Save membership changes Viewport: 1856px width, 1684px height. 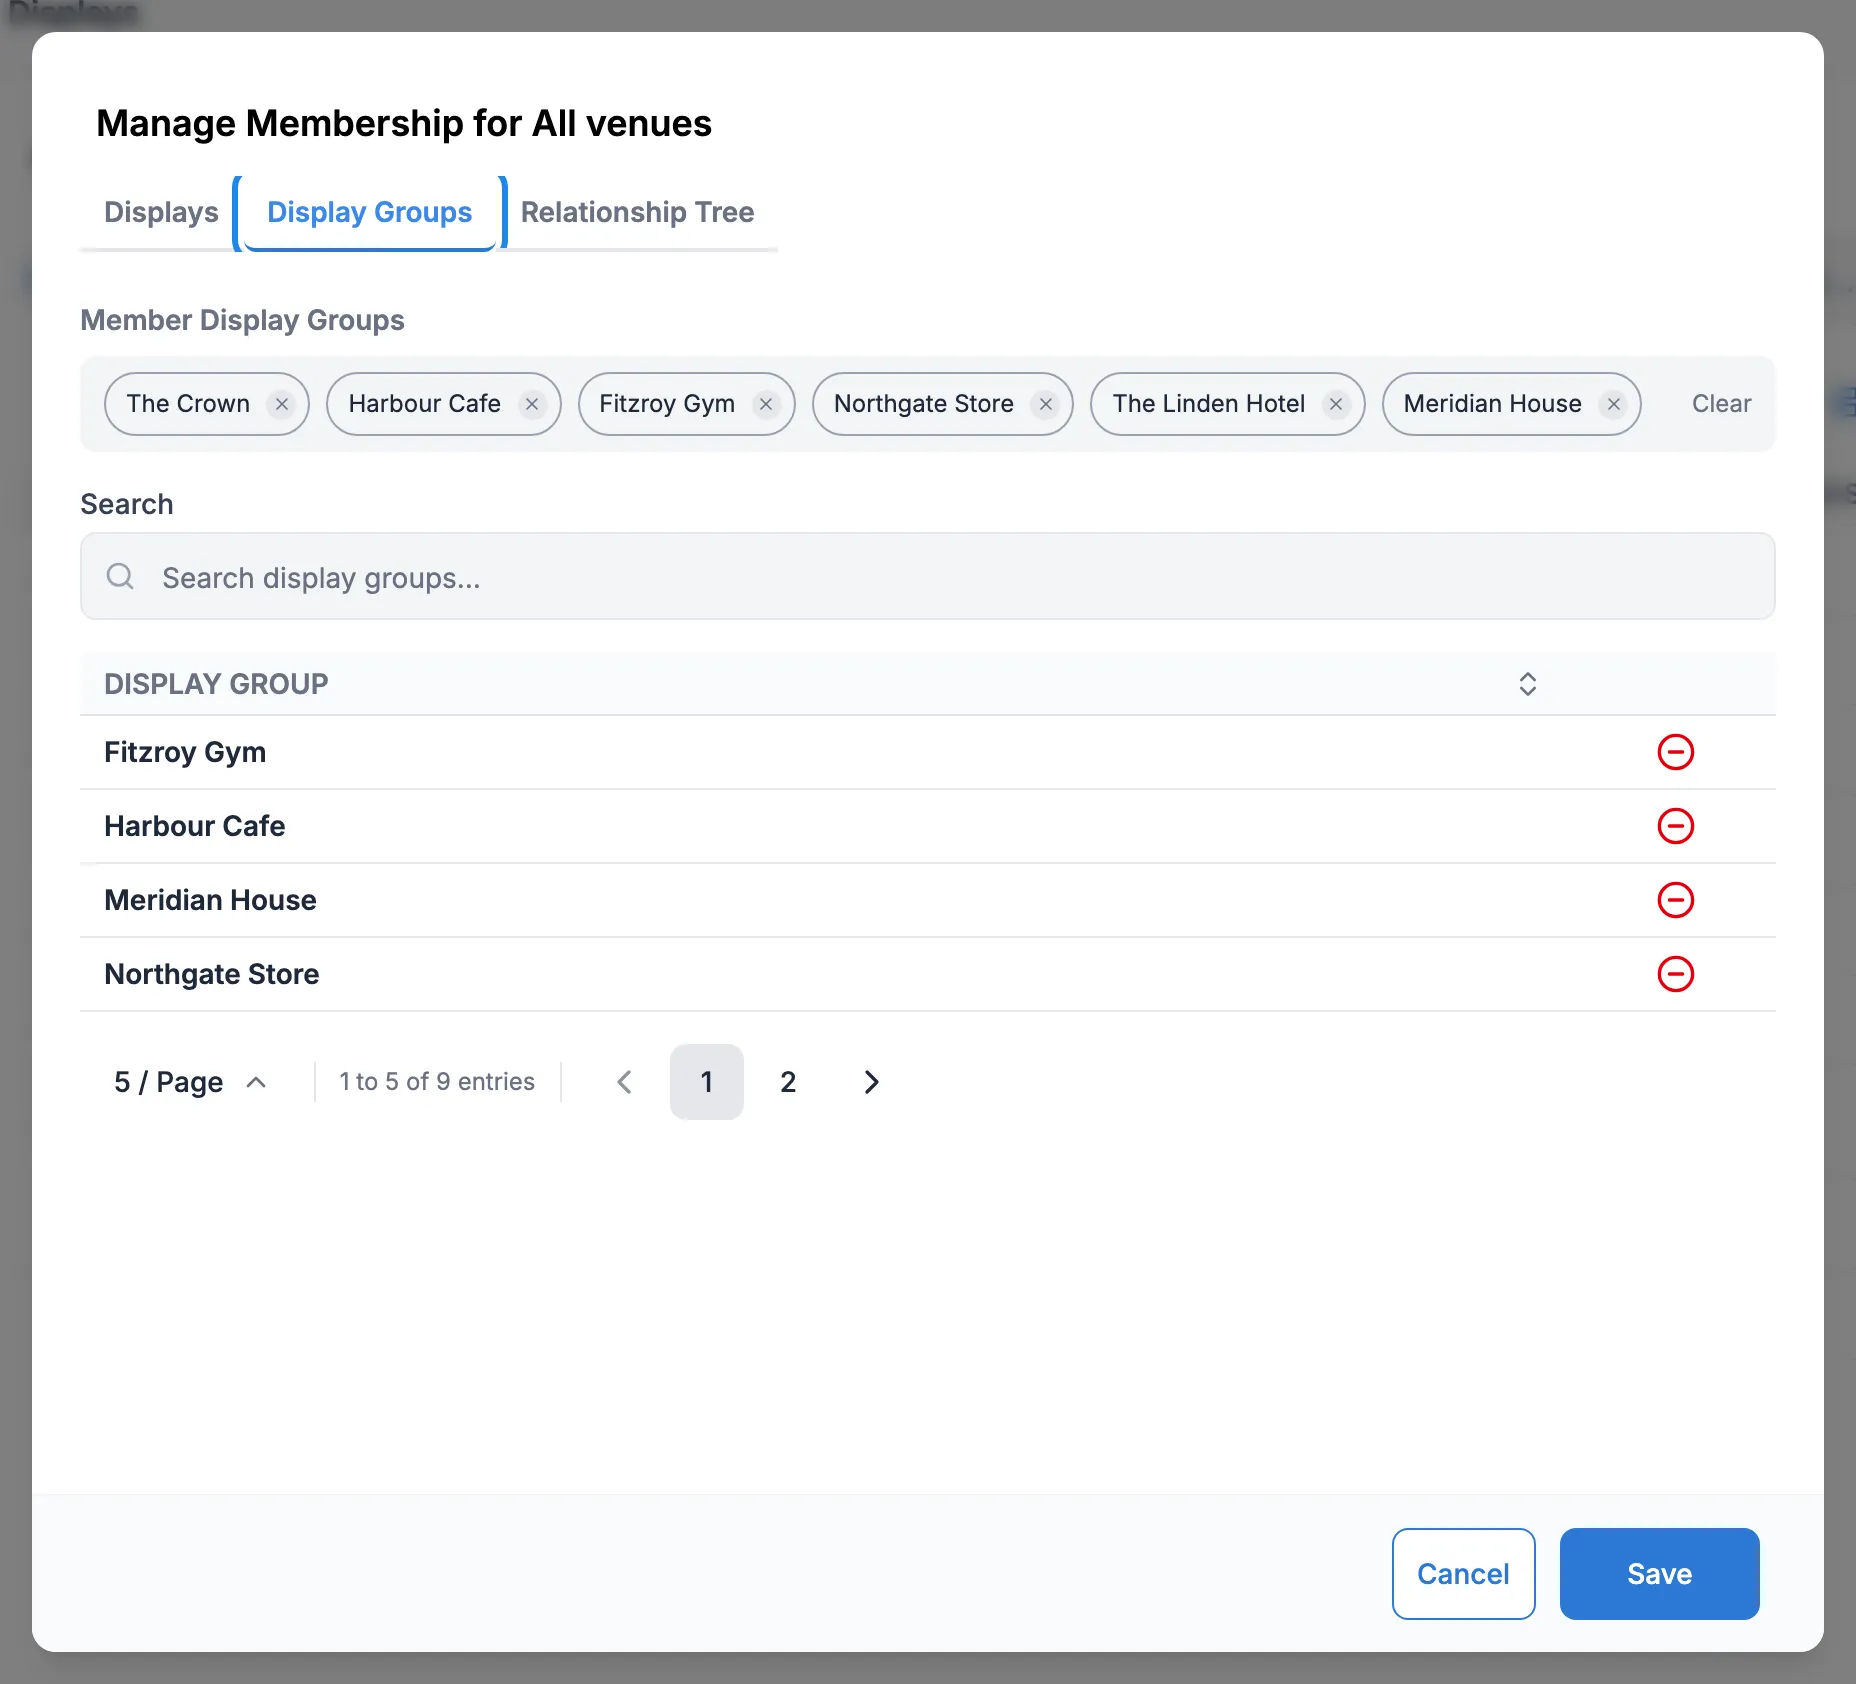pos(1659,1574)
